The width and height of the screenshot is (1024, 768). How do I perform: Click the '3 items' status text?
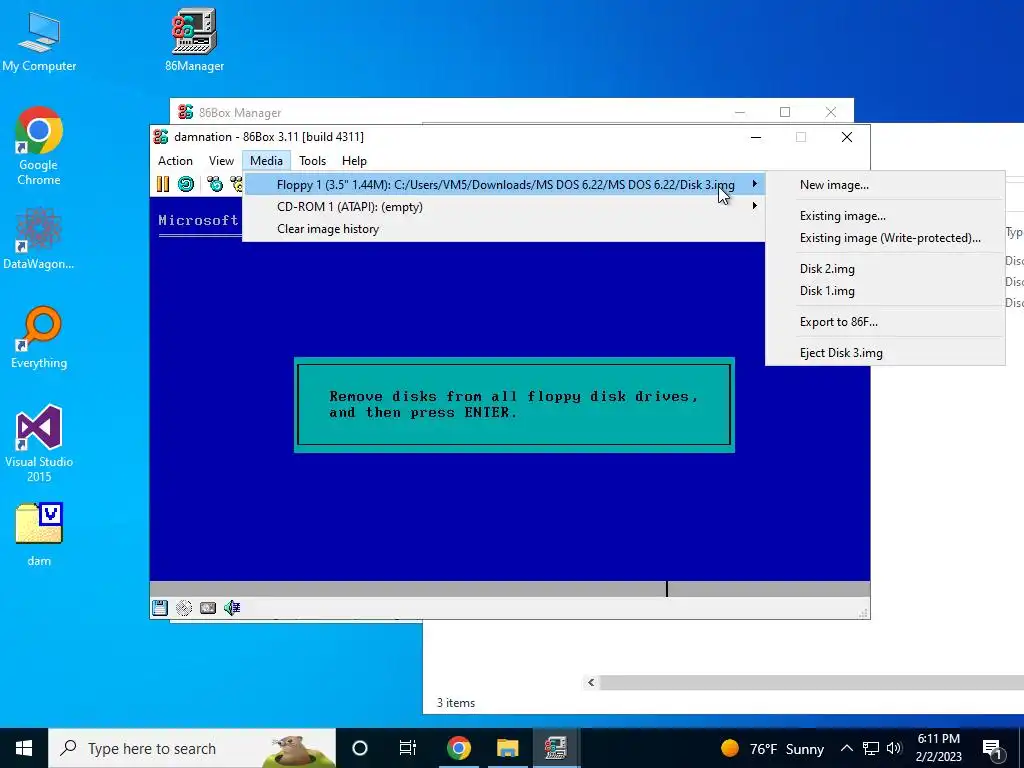click(456, 703)
